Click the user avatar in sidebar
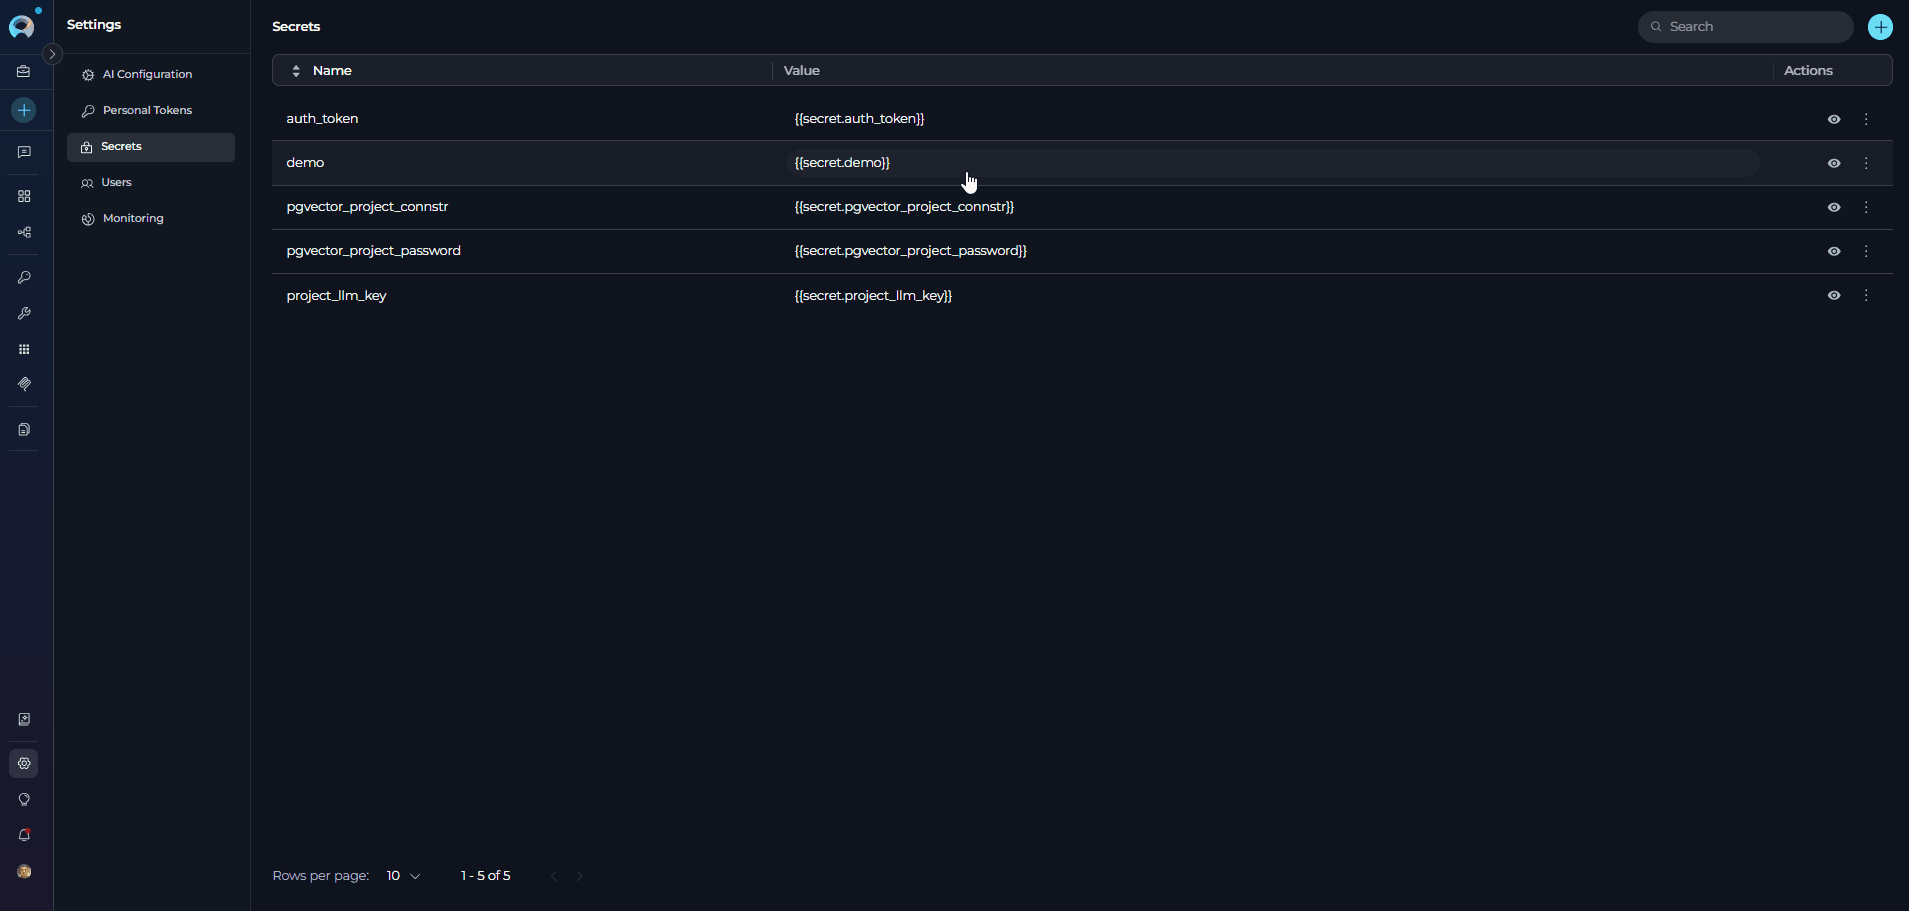 coord(24,871)
